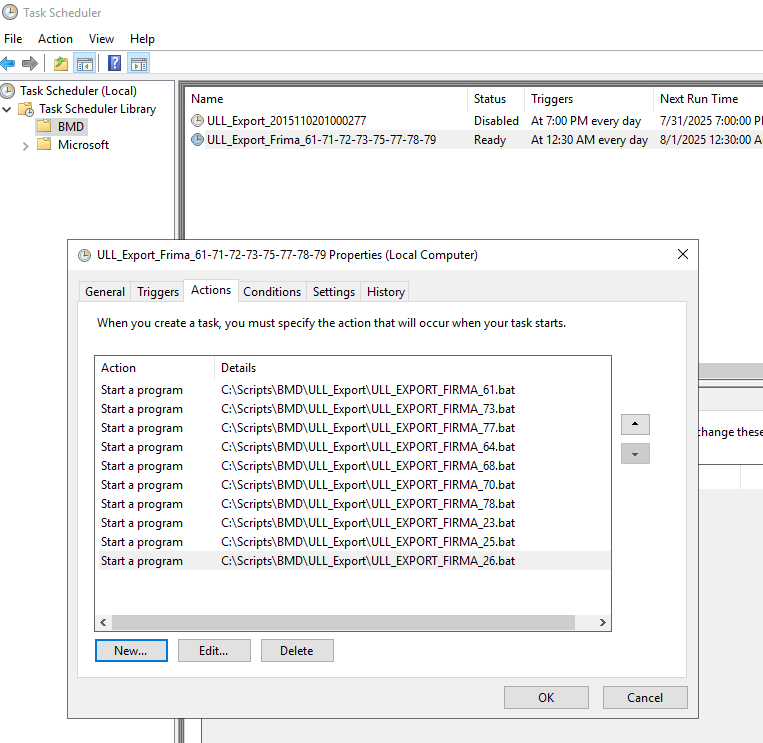This screenshot has height=743, width=763.
Task: Open the View menu
Action: pos(101,39)
